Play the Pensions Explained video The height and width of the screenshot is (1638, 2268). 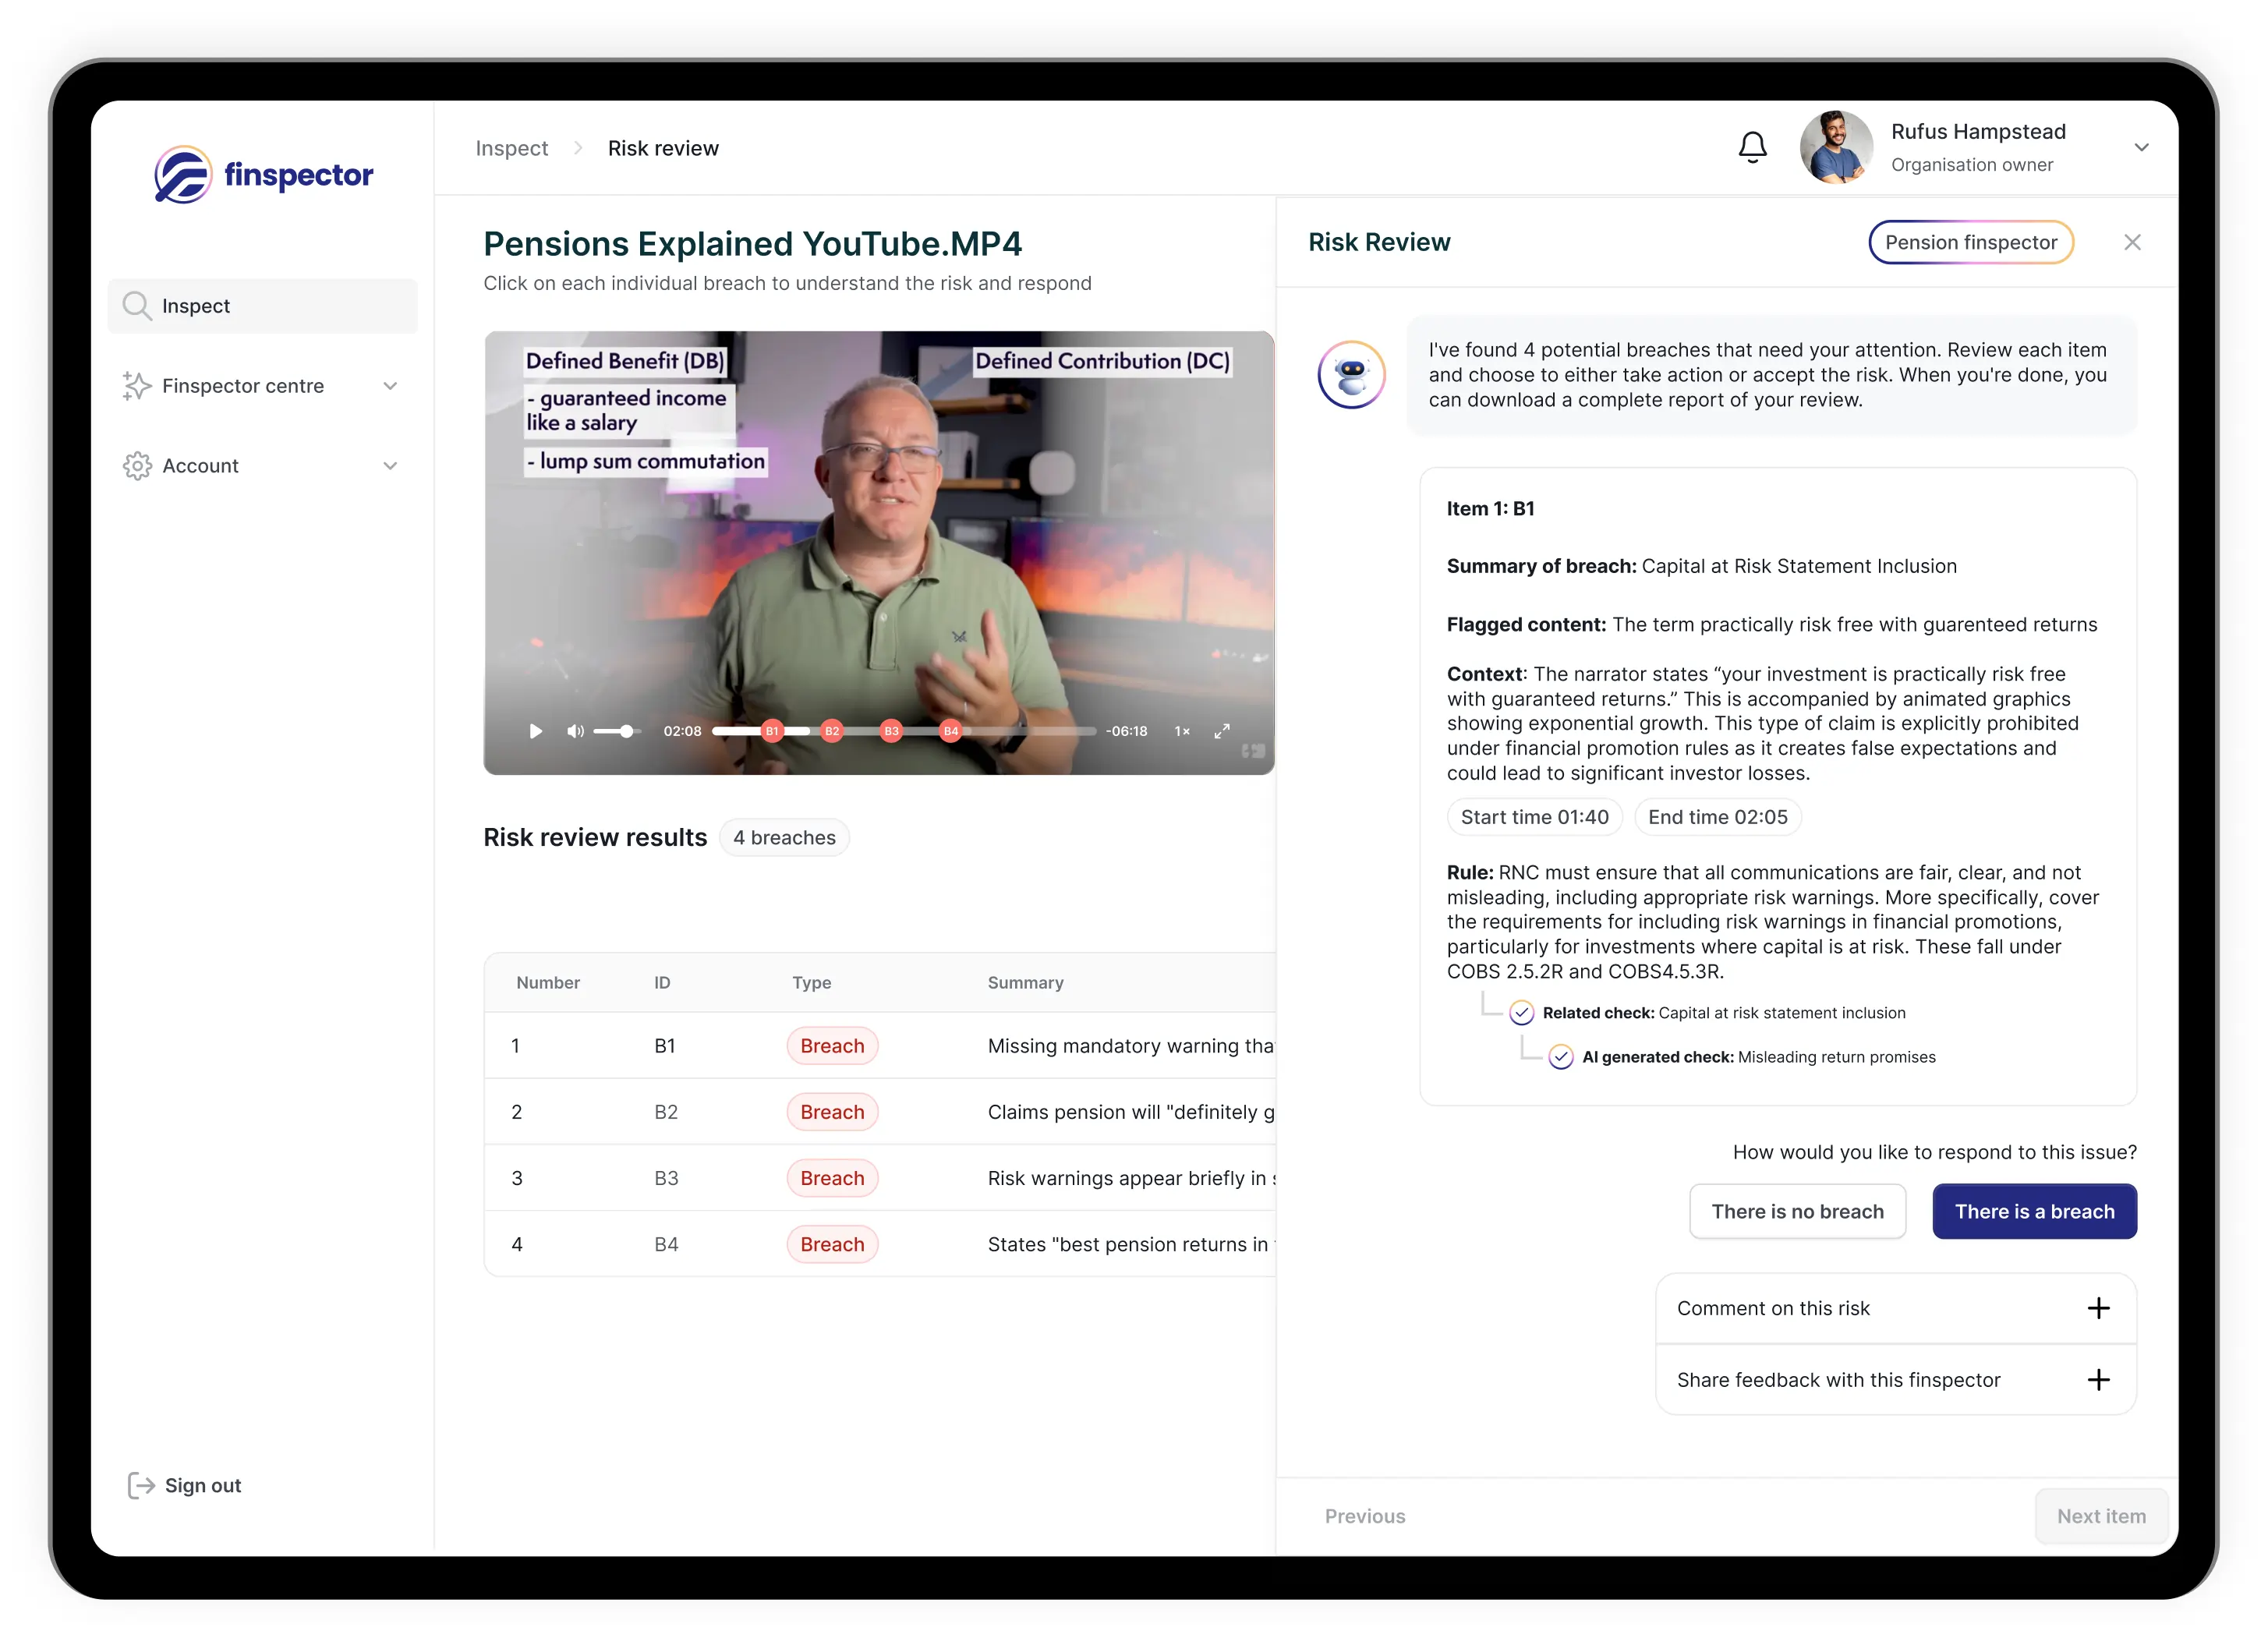pos(535,730)
